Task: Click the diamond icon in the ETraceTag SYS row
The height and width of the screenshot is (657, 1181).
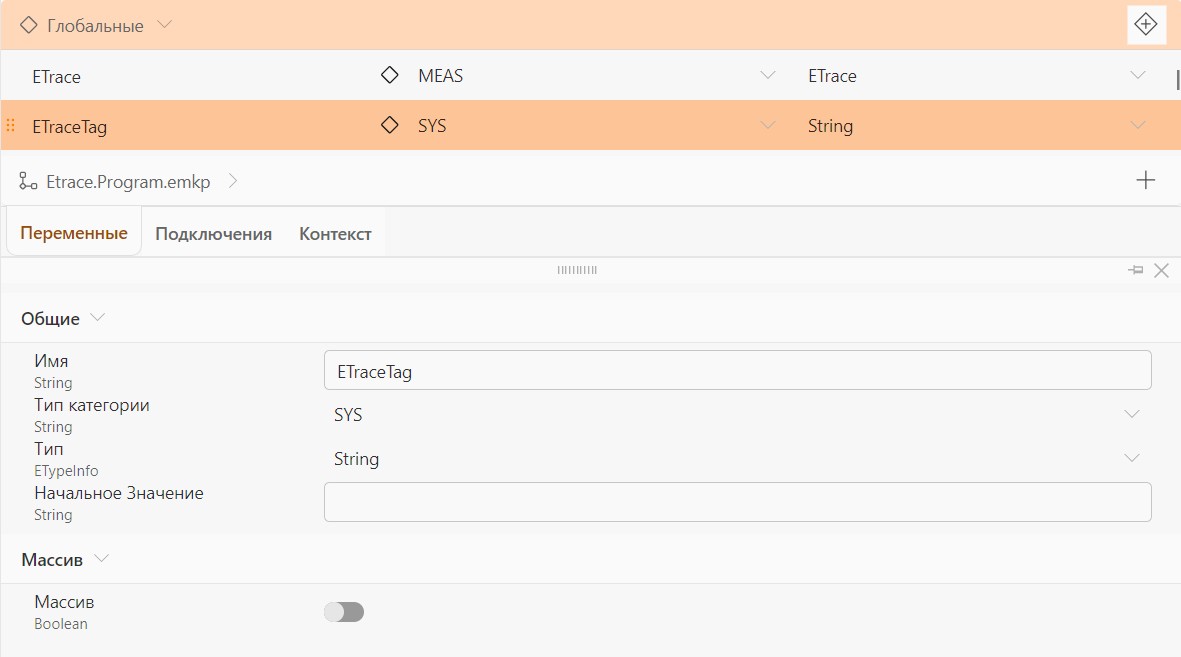Action: coord(389,125)
